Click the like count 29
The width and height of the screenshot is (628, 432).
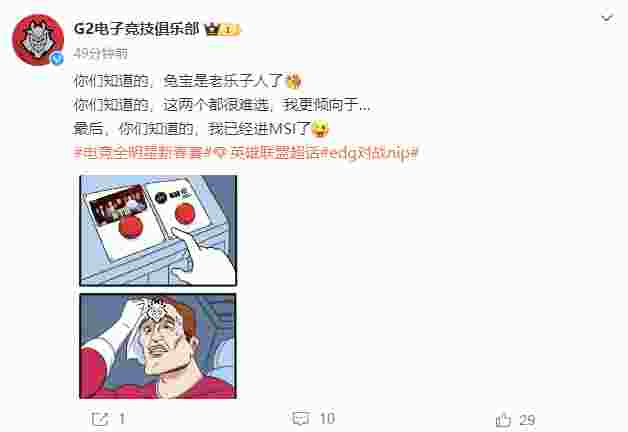(527, 420)
